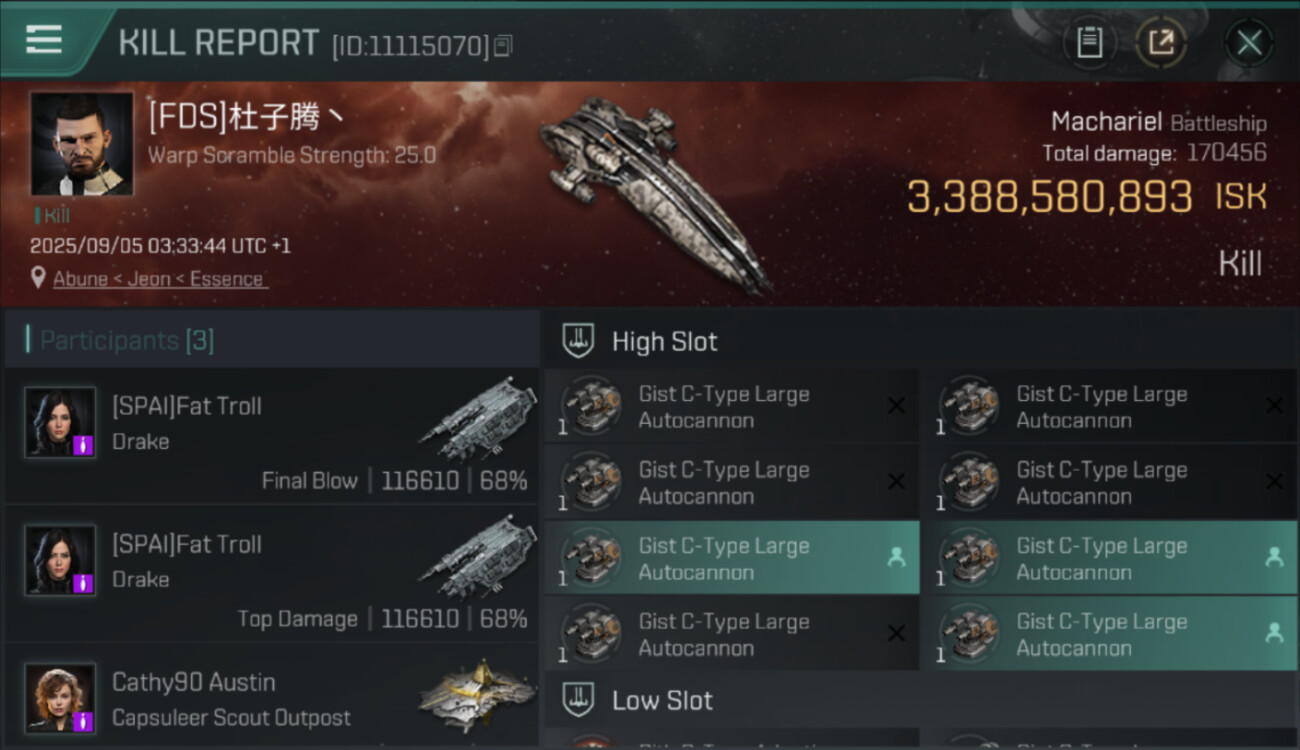The image size is (1300, 750).
Task: Open Fat Troll's Final Blow entry
Action: coord(270,436)
